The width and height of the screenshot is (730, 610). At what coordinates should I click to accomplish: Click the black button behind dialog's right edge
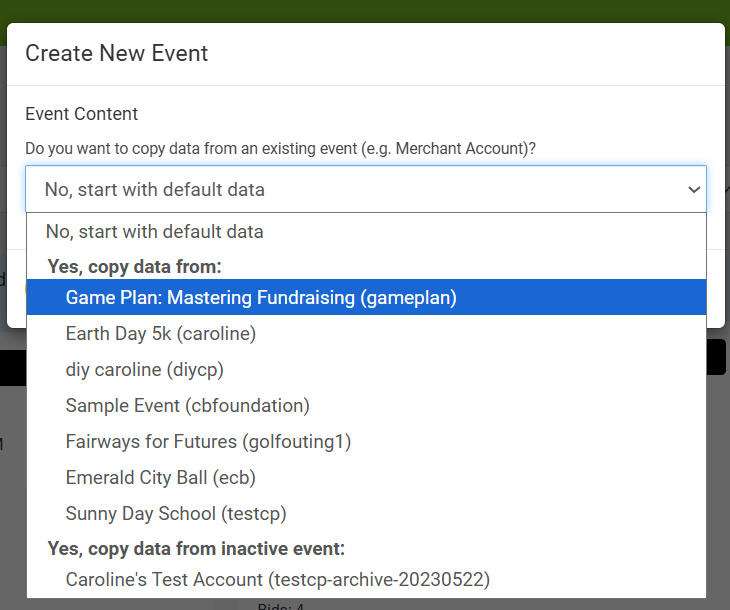717,357
